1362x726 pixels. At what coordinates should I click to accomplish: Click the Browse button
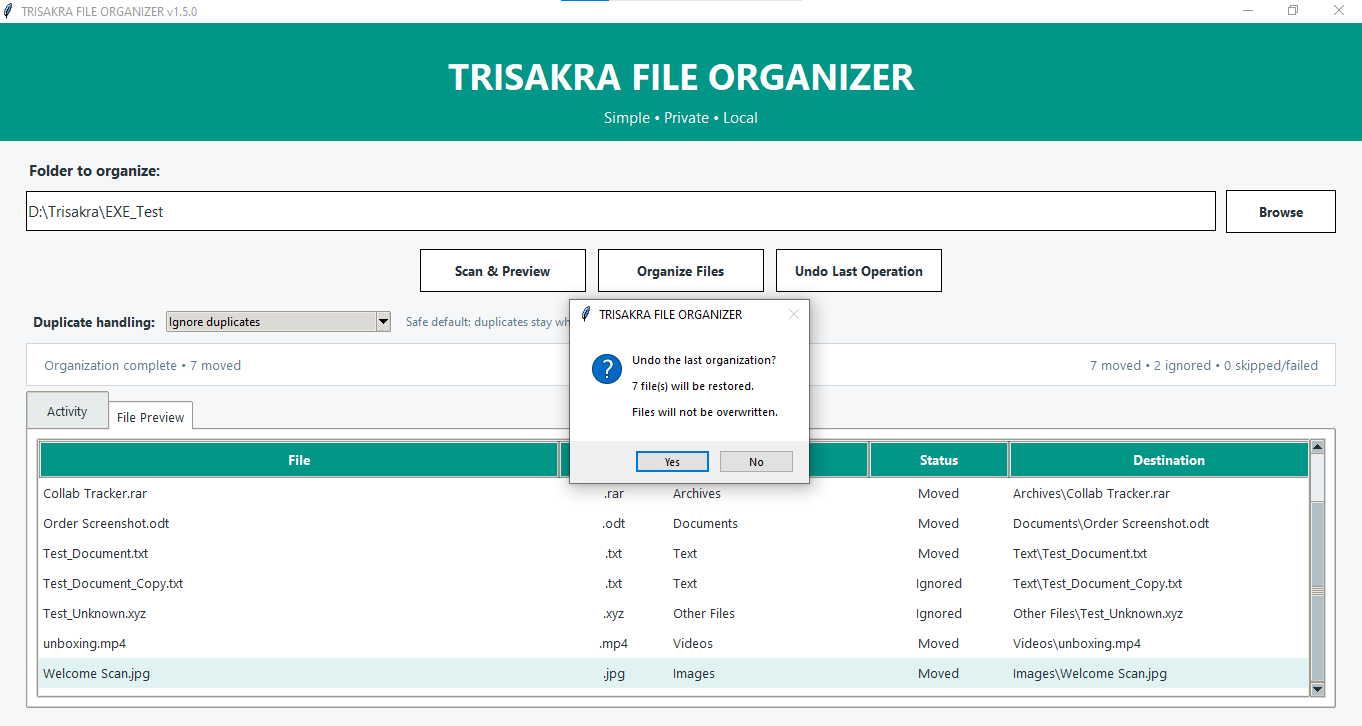[x=1281, y=212]
